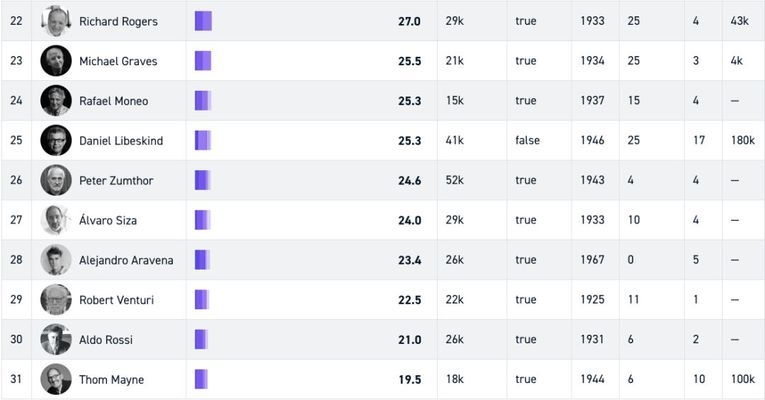Select Daniel Libeskind's avatar image
Image resolution: width=765 pixels, height=400 pixels.
pyautogui.click(x=56, y=141)
